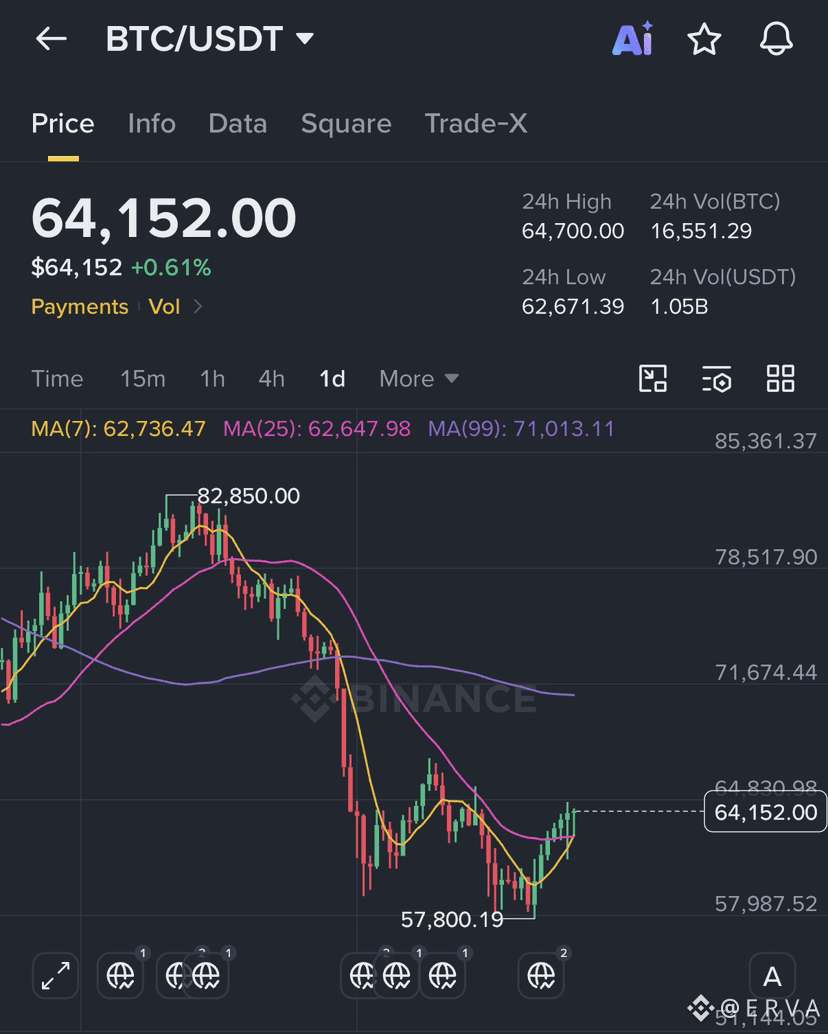
Task: Open the grid layout icon
Action: pos(781,379)
